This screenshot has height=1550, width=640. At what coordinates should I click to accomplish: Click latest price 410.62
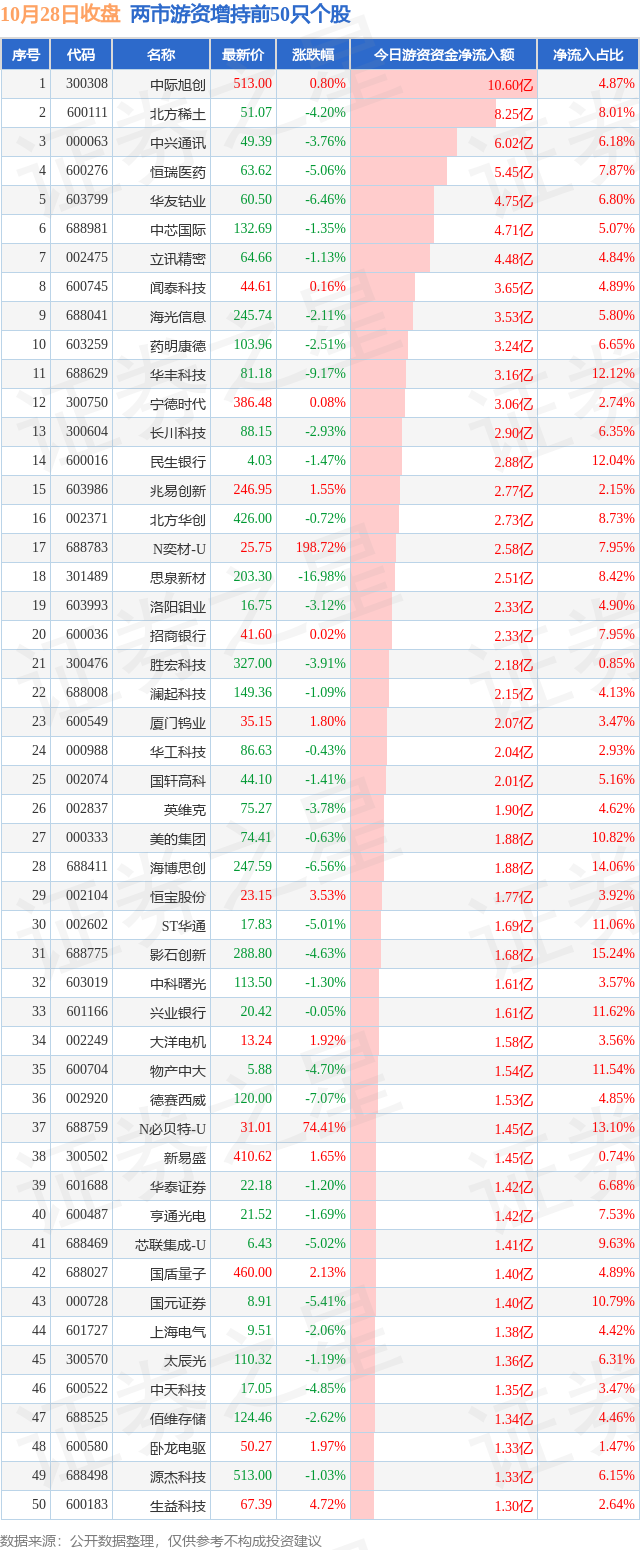(x=252, y=1157)
